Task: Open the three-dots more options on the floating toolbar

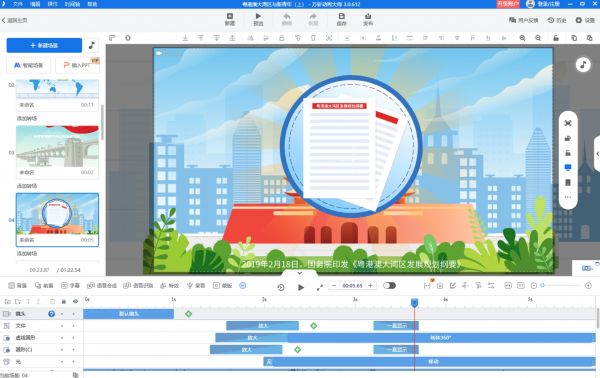Action: (568, 197)
